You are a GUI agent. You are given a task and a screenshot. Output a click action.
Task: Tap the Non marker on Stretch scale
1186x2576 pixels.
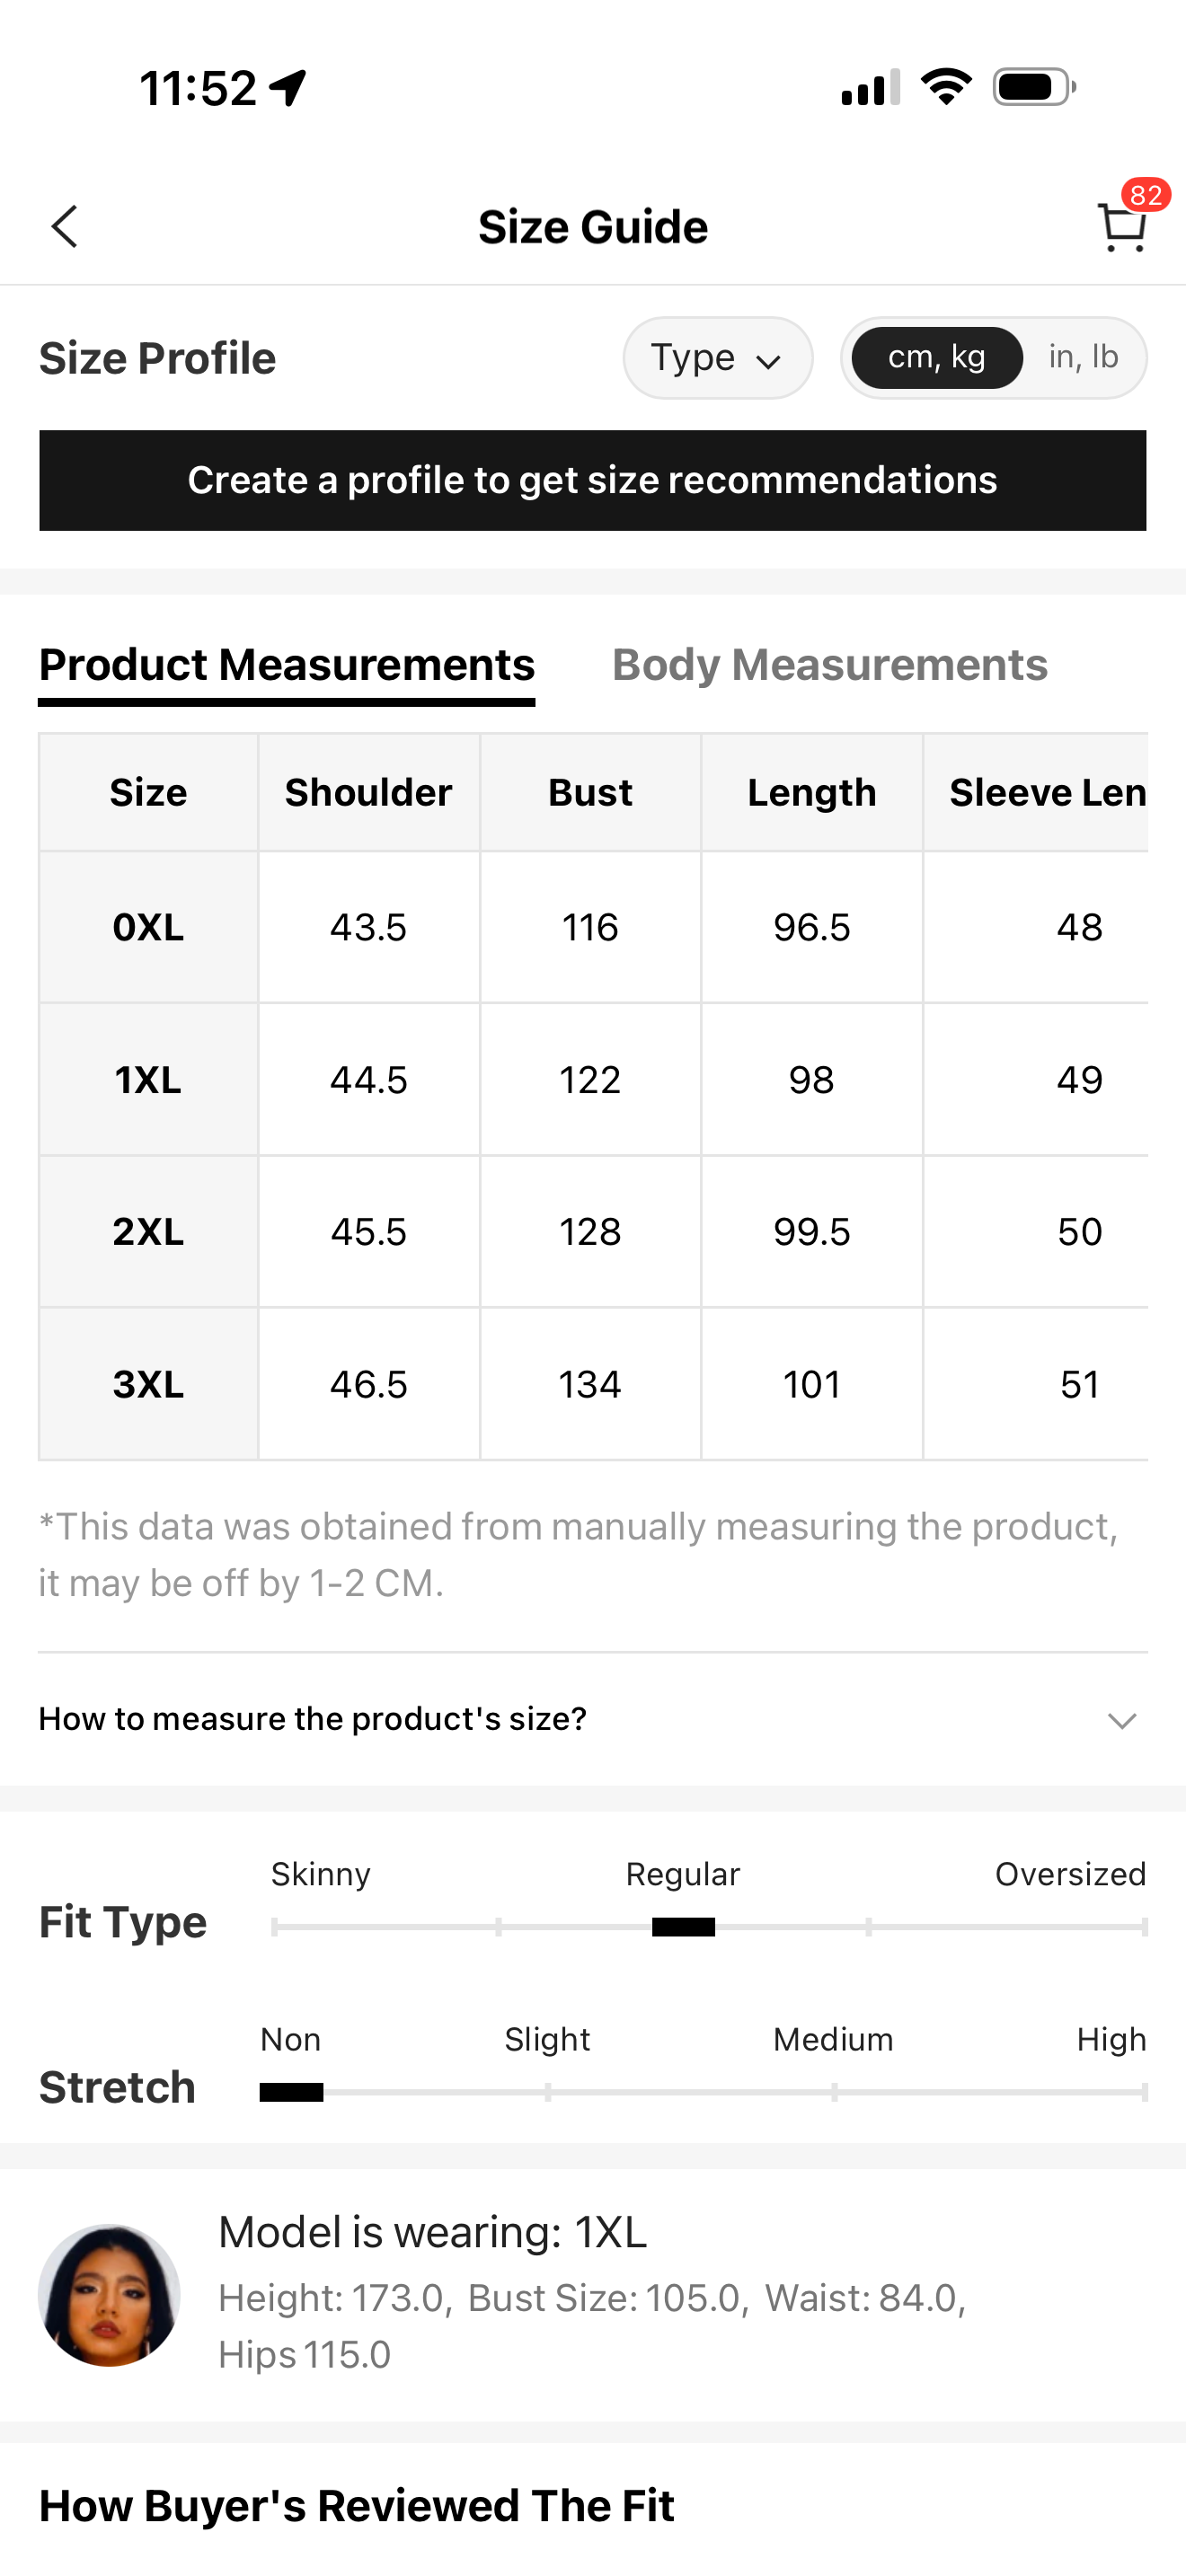(x=291, y=2092)
